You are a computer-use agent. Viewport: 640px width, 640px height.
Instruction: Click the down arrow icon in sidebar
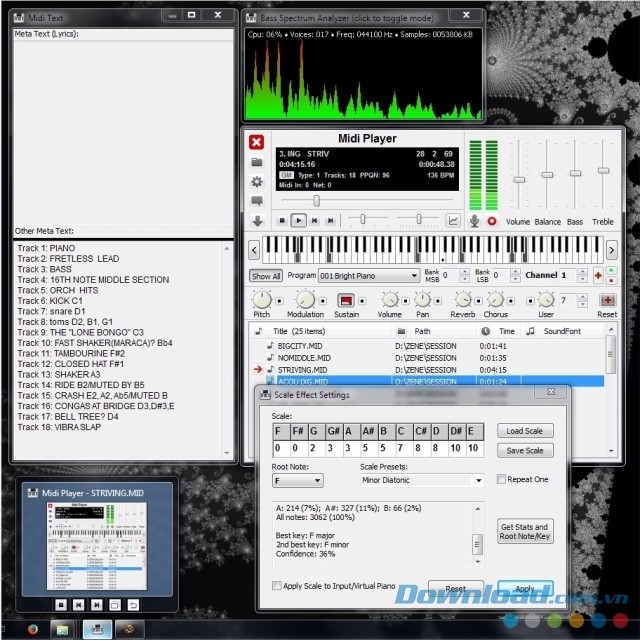point(257,221)
